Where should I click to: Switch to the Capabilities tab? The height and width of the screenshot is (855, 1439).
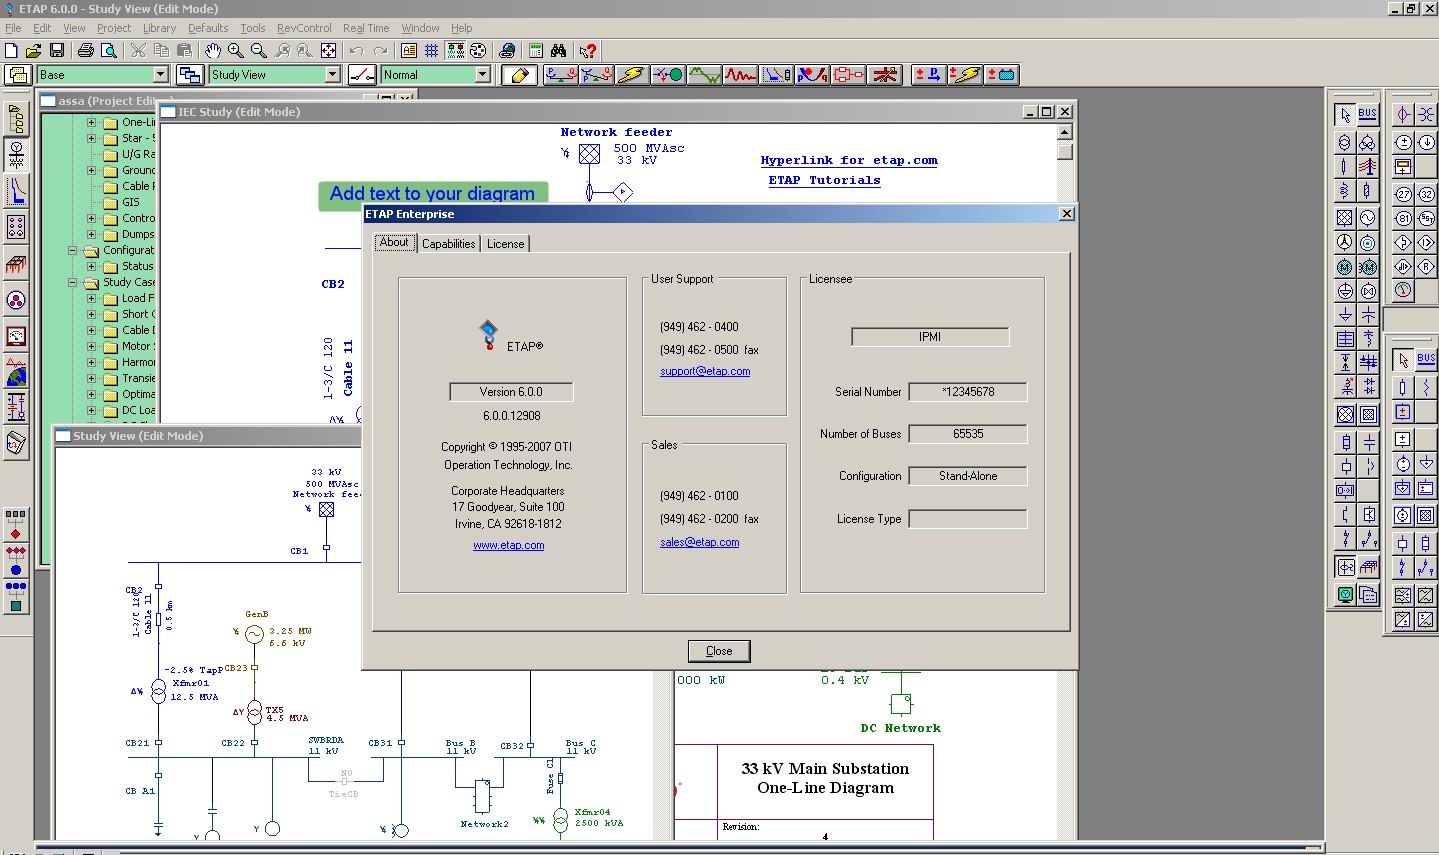click(x=448, y=244)
